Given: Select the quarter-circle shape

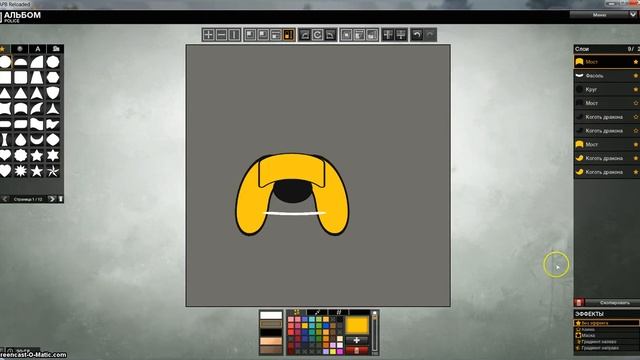Looking at the screenshot, I should pyautogui.click(x=37, y=62).
